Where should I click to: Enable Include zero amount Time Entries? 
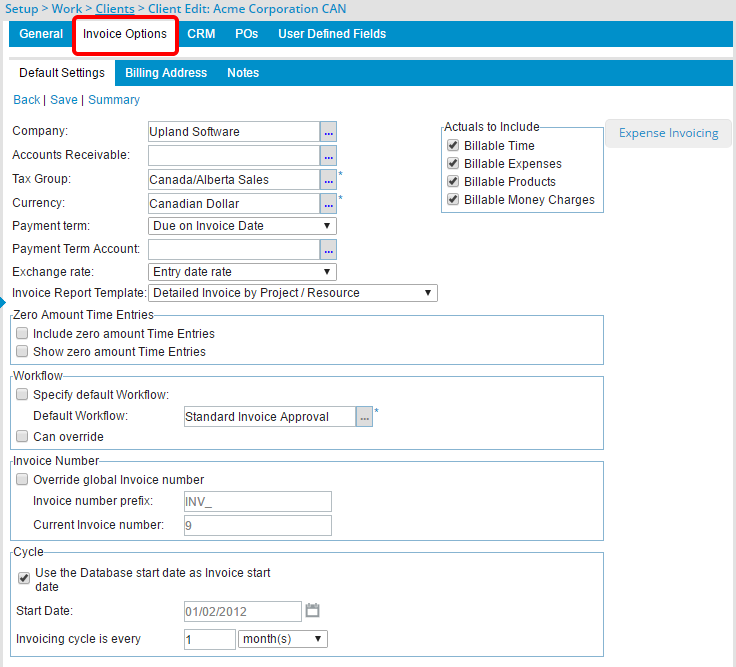tap(22, 334)
